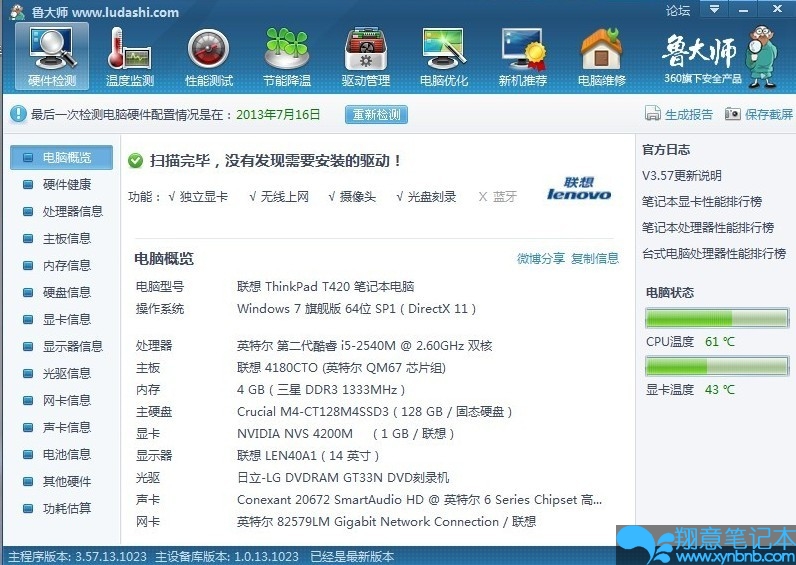Click the 联想 ThinkPad T420 笔记本电脑 model text

[325, 286]
